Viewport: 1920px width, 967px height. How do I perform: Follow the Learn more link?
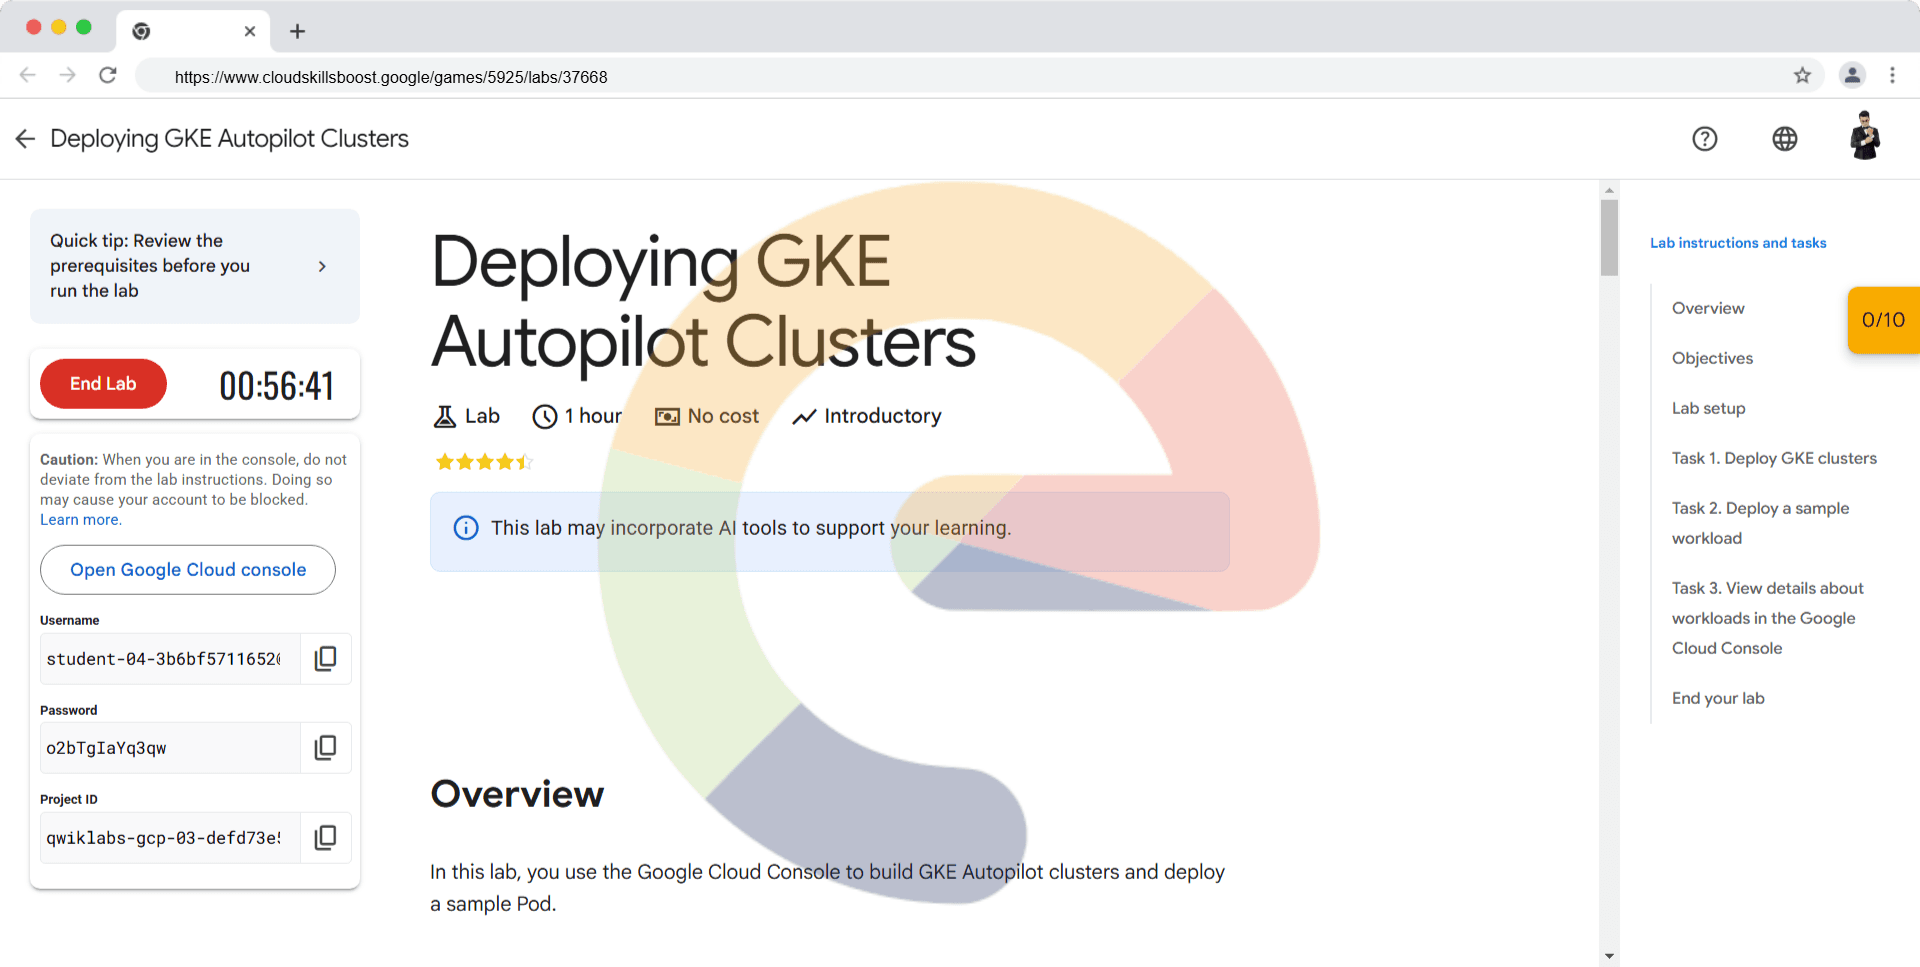pos(80,520)
